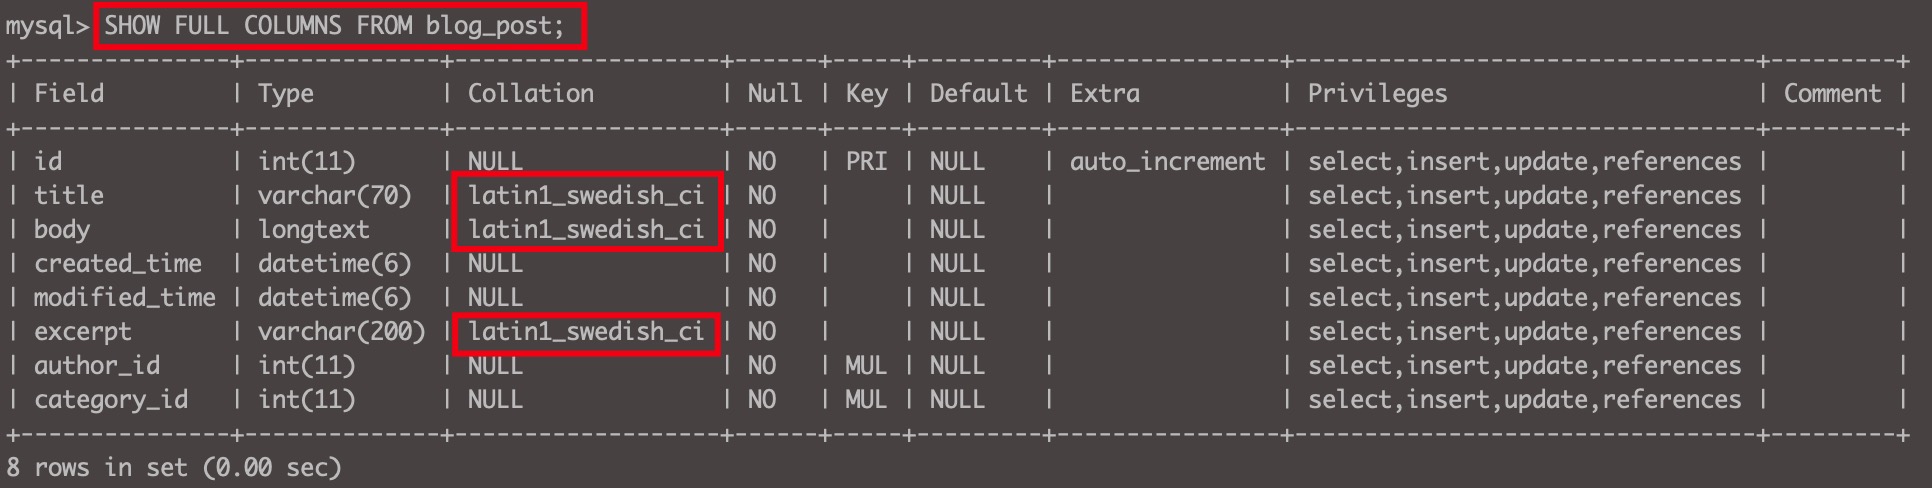1932x488 pixels.
Task: Click the modified_time field name
Action: click(124, 298)
